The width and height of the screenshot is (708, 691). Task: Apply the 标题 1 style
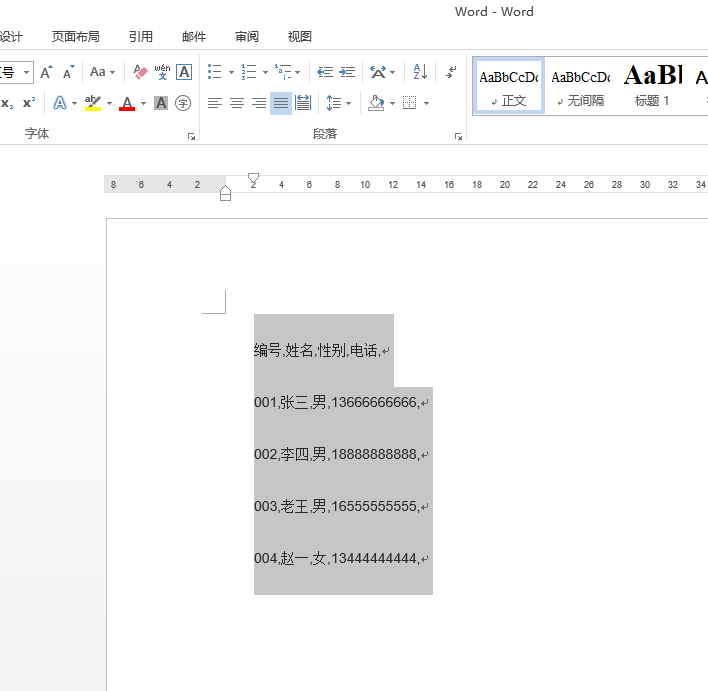(x=652, y=86)
